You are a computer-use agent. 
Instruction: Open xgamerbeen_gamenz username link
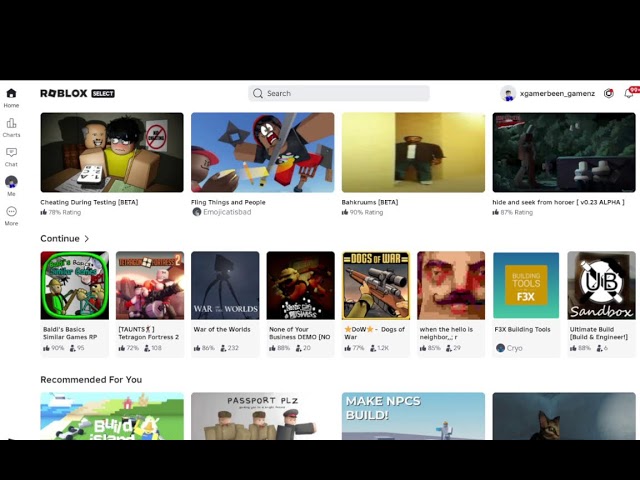click(x=557, y=93)
